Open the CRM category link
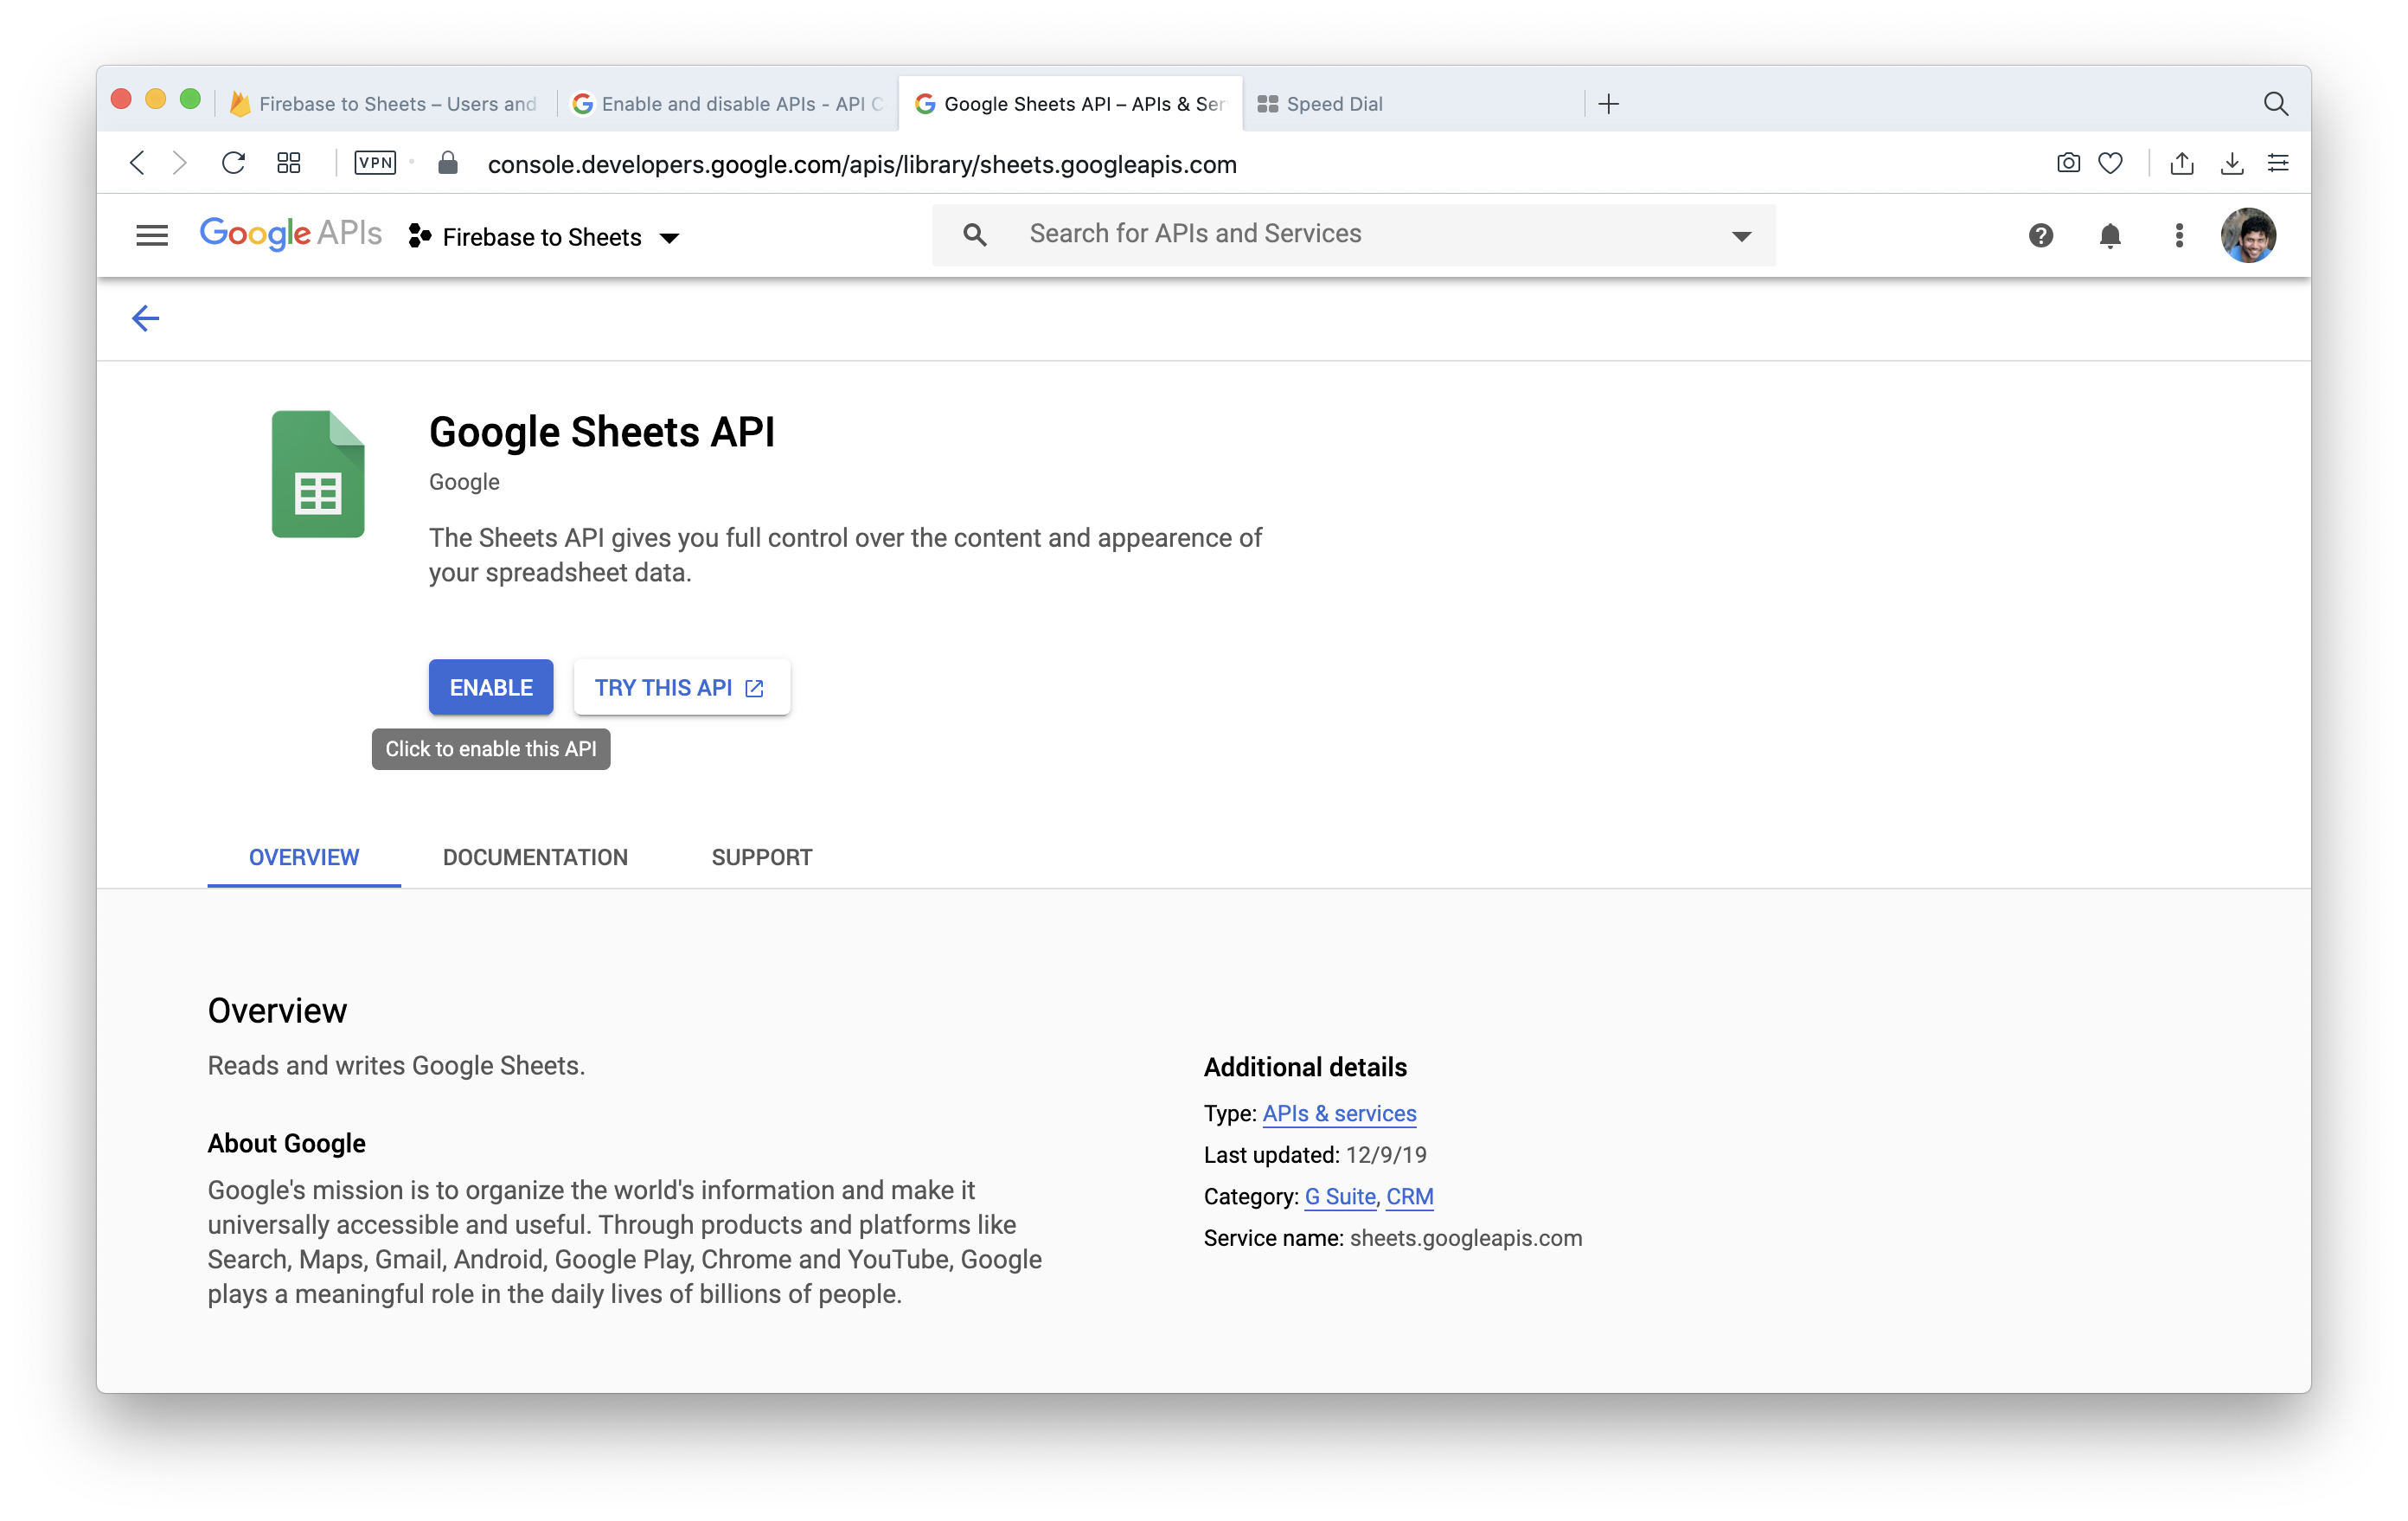Viewport: 2408px width, 1521px height. (1410, 1196)
